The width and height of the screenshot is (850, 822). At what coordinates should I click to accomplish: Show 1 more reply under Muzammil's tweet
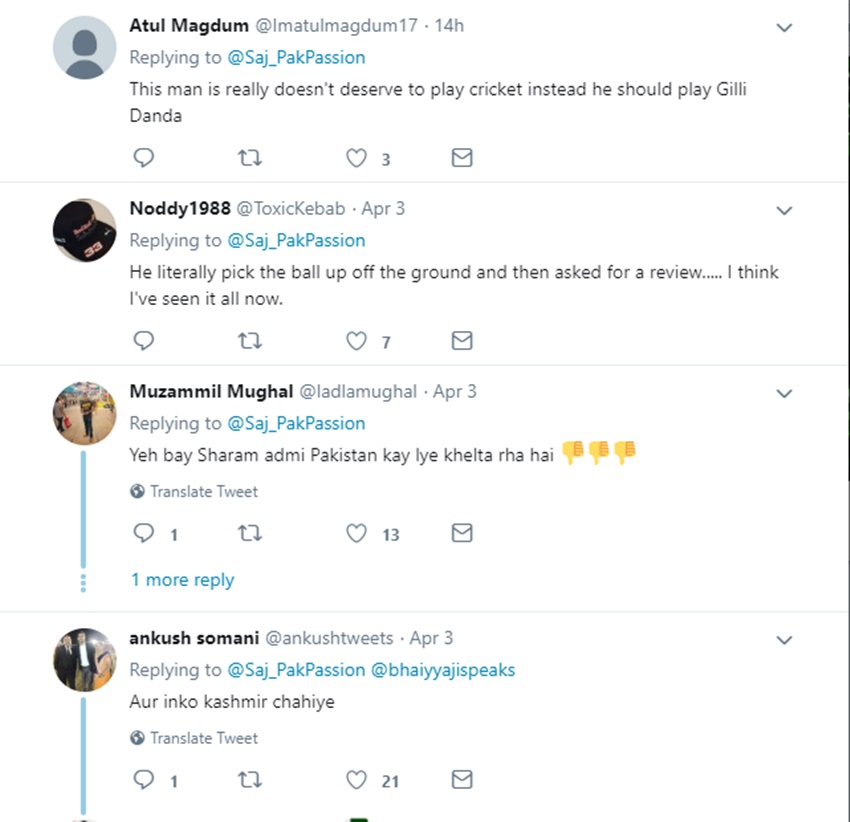coord(182,580)
